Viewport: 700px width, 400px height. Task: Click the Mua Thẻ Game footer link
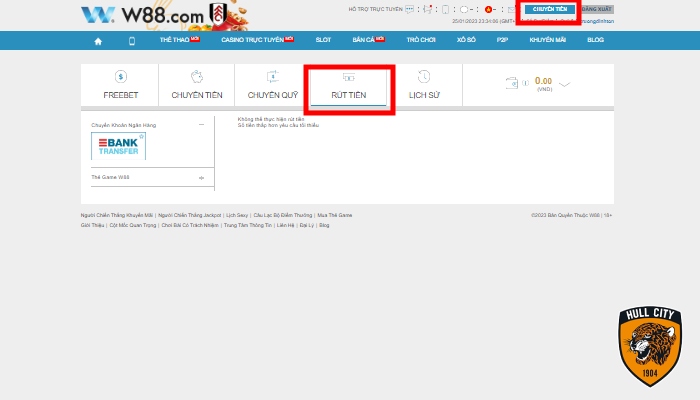pyautogui.click(x=334, y=215)
